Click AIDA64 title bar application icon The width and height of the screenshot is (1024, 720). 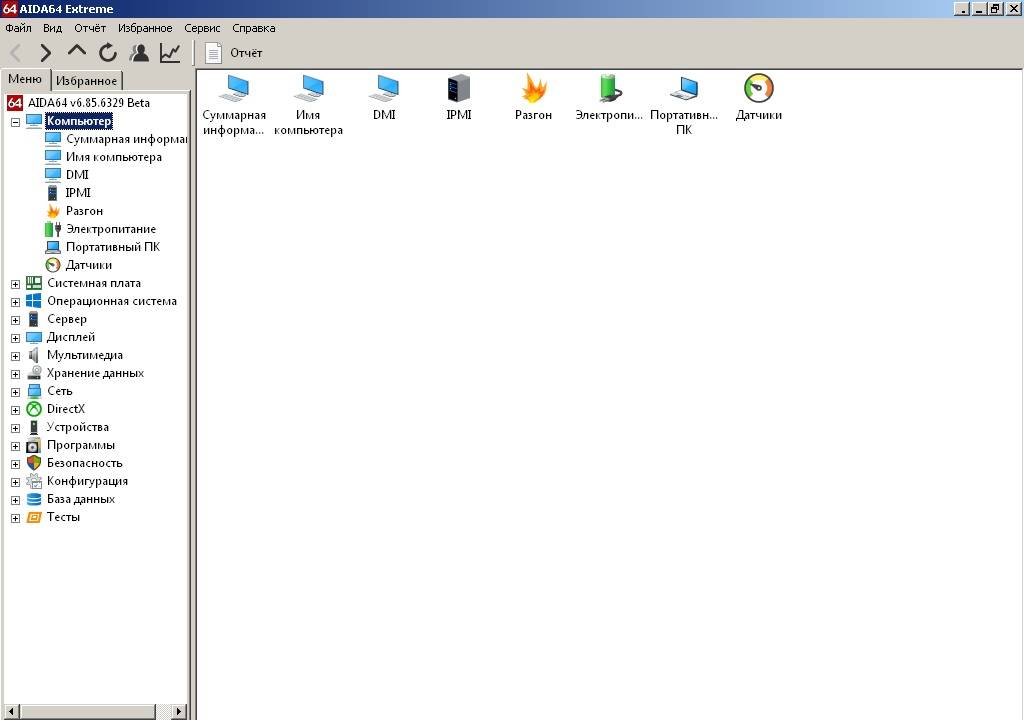pyautogui.click(x=9, y=8)
